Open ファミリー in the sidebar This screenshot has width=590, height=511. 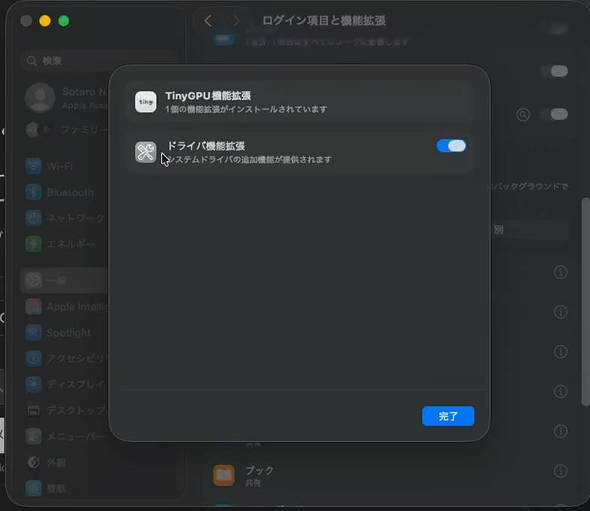66,130
